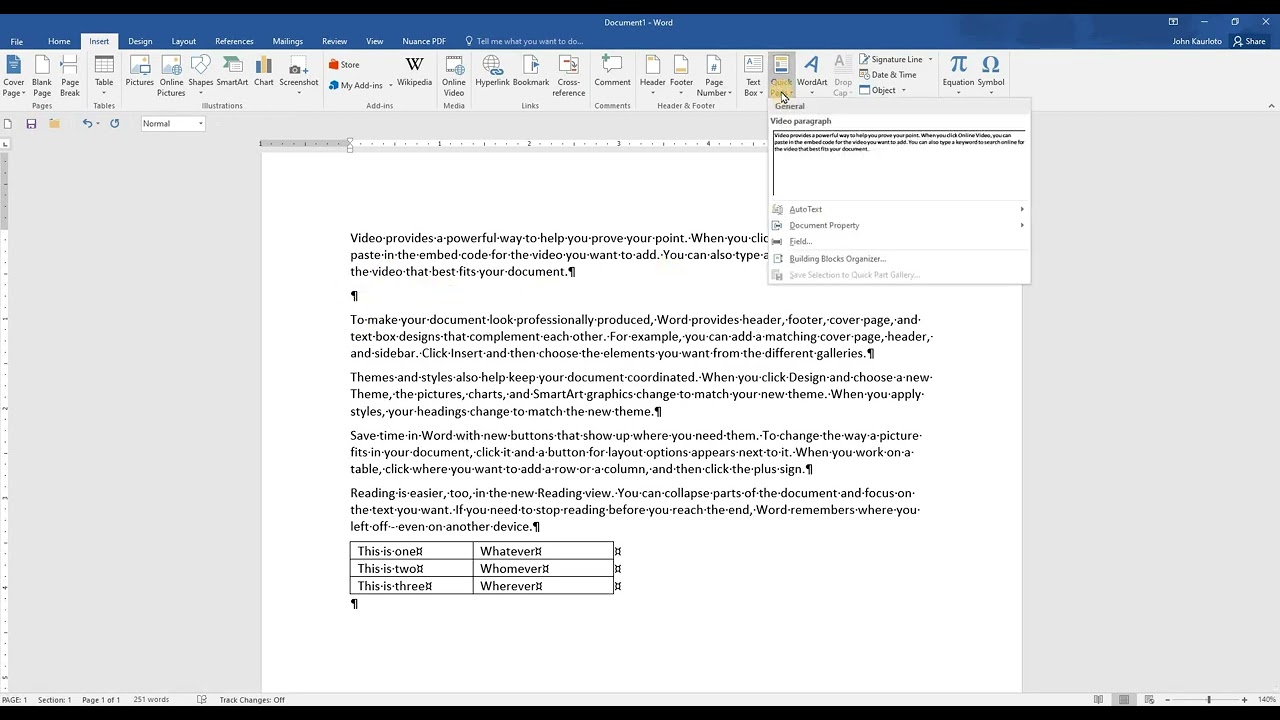Switch to the References tab

click(234, 41)
